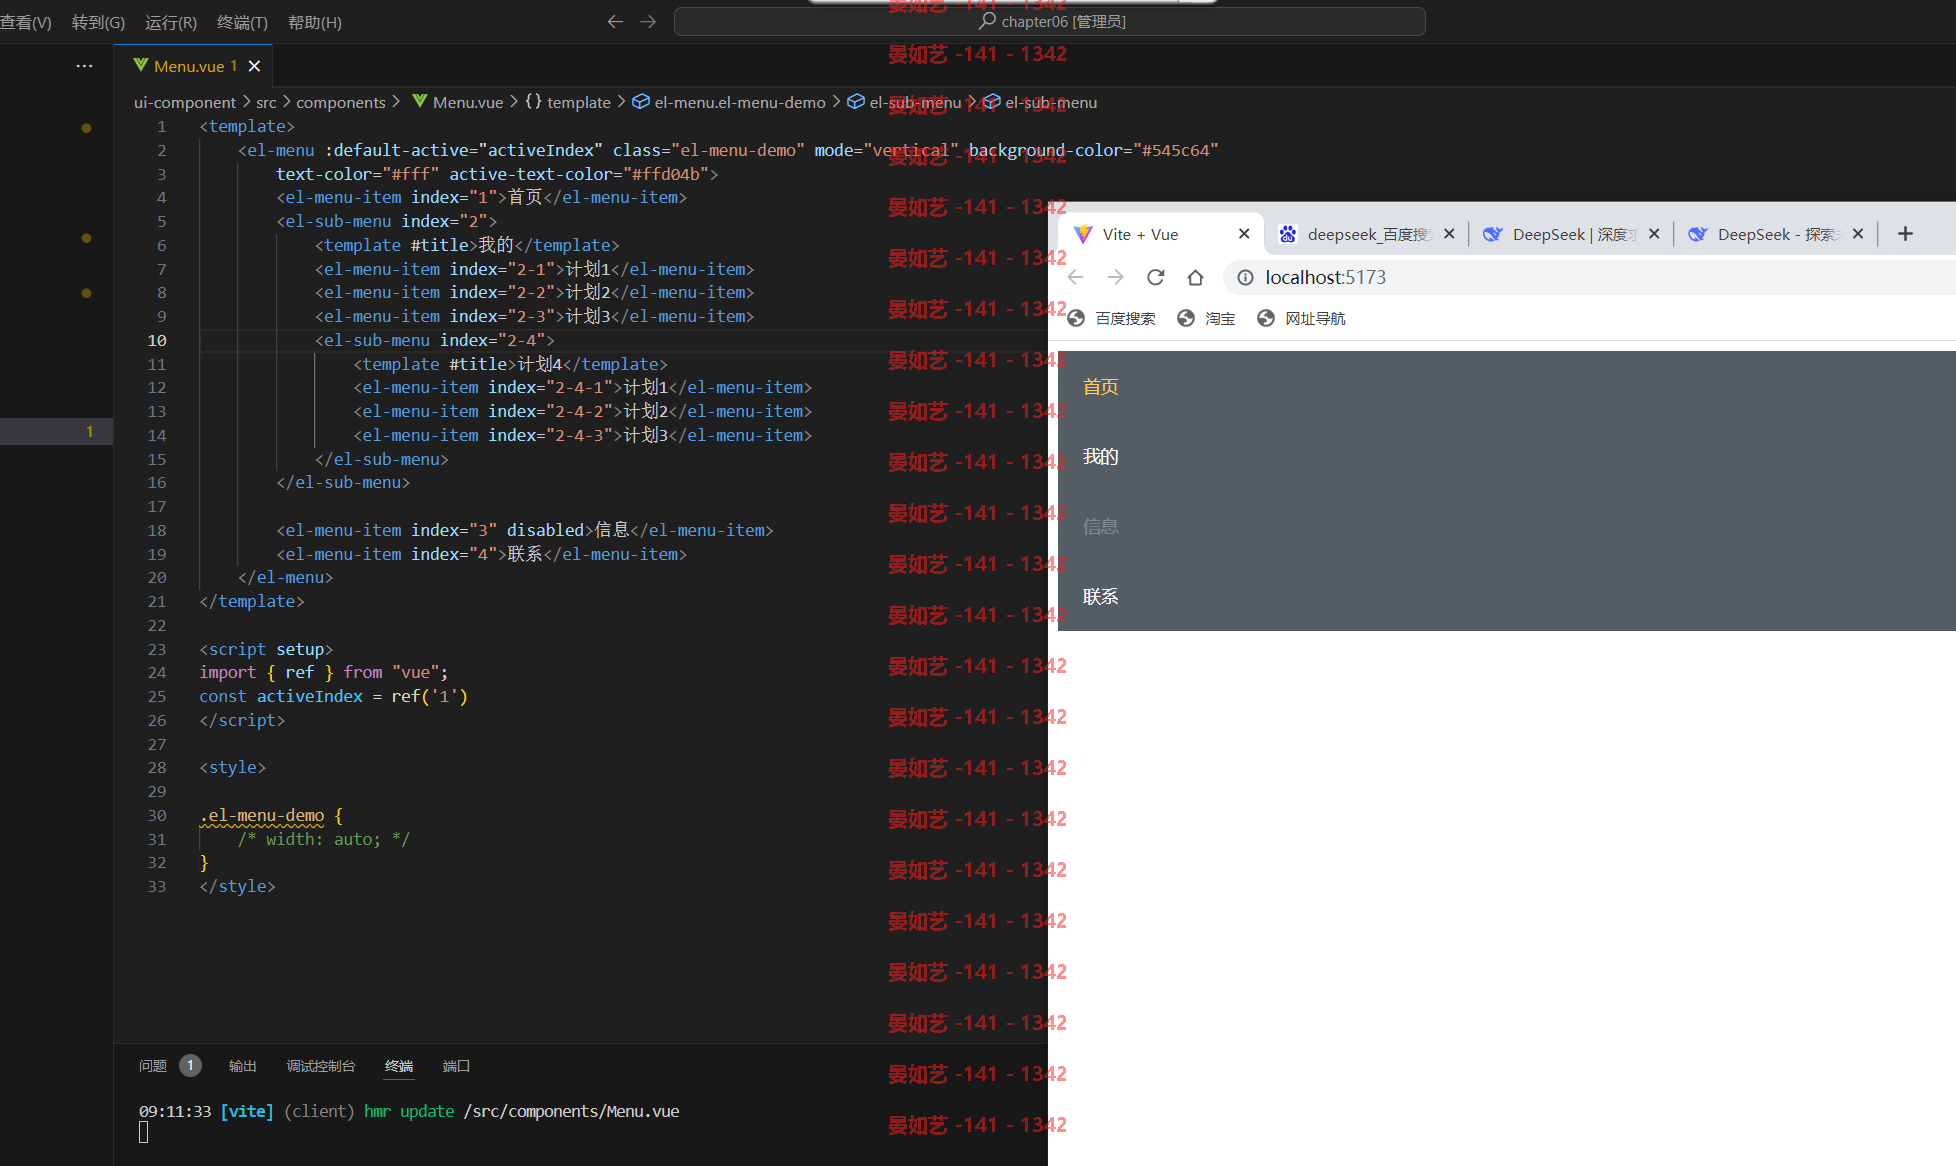Open the sidebar more actions ellipsis
This screenshot has height=1166, width=1956.
[x=84, y=66]
